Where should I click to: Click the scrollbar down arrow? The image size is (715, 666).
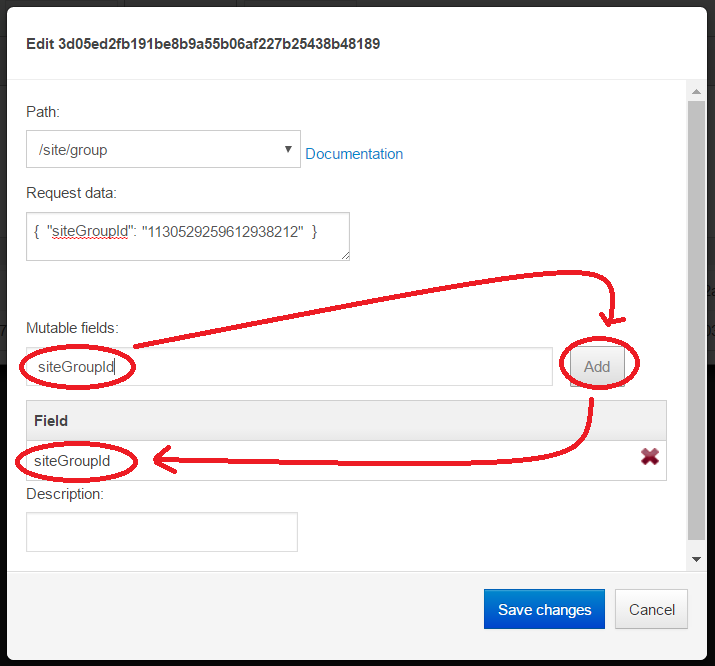coord(696,559)
